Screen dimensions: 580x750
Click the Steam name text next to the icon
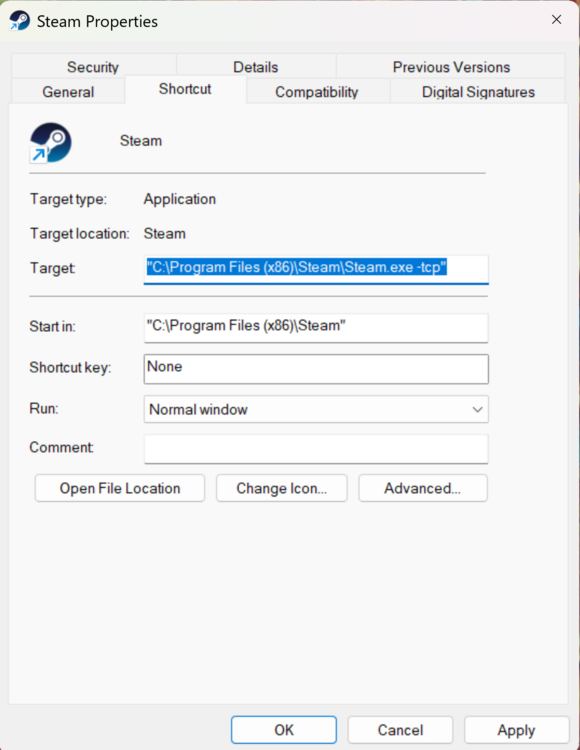(x=141, y=141)
